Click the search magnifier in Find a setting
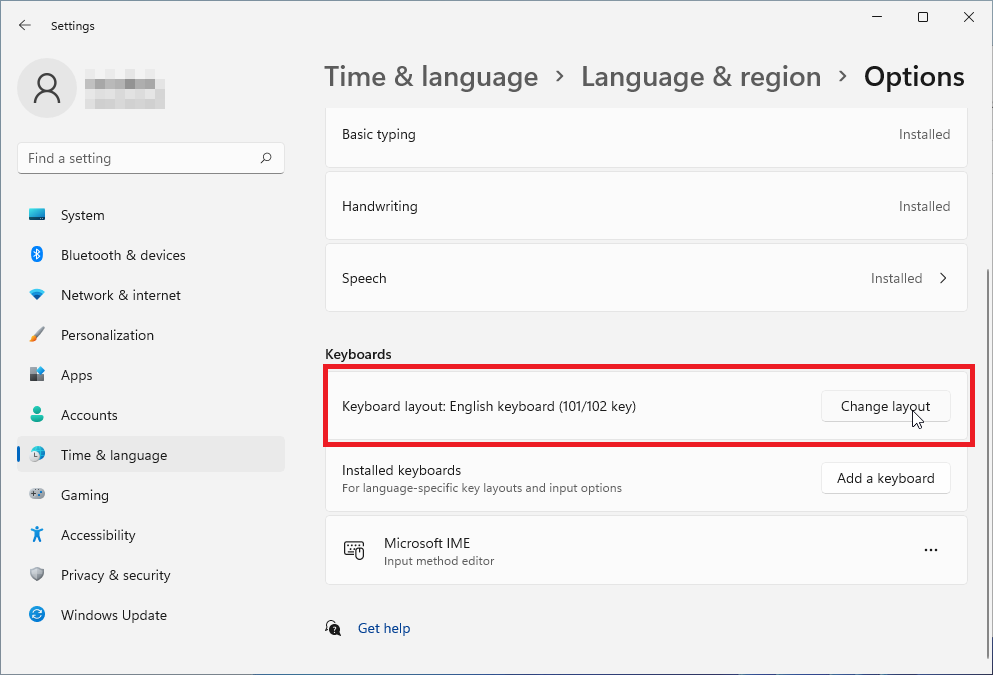The height and width of the screenshot is (675, 993). click(267, 158)
